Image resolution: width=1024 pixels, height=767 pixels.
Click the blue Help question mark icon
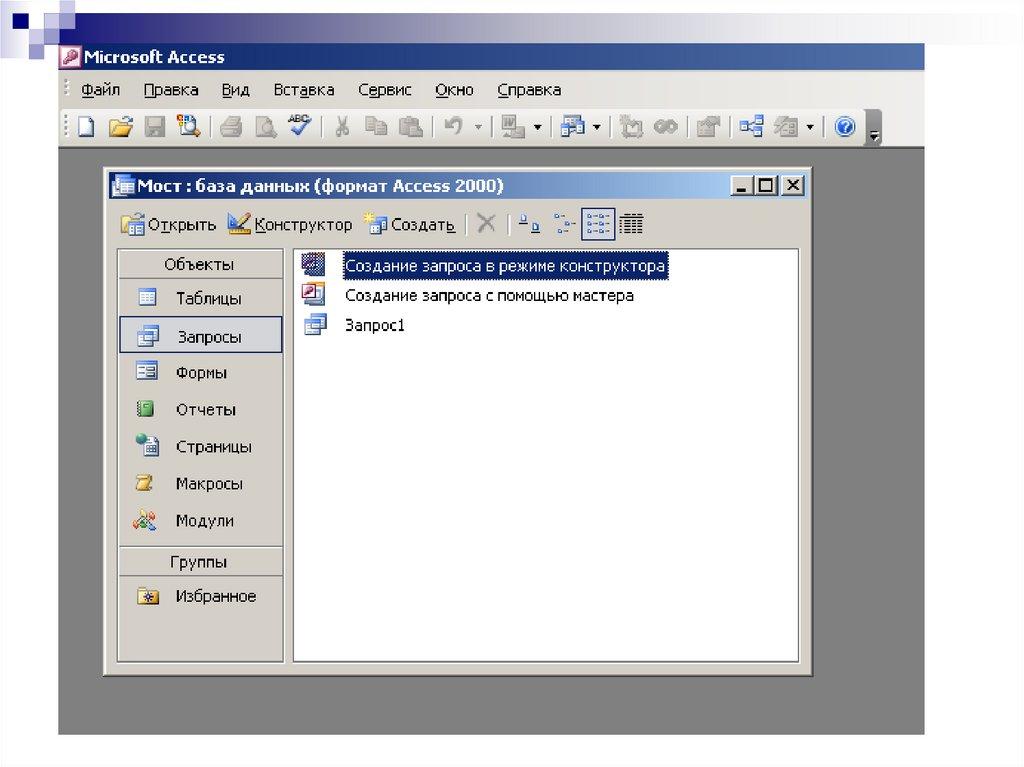pos(845,127)
